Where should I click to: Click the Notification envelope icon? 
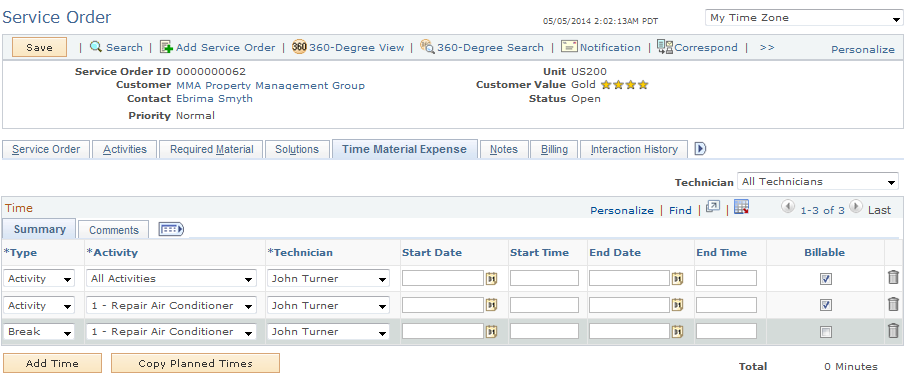coord(569,47)
